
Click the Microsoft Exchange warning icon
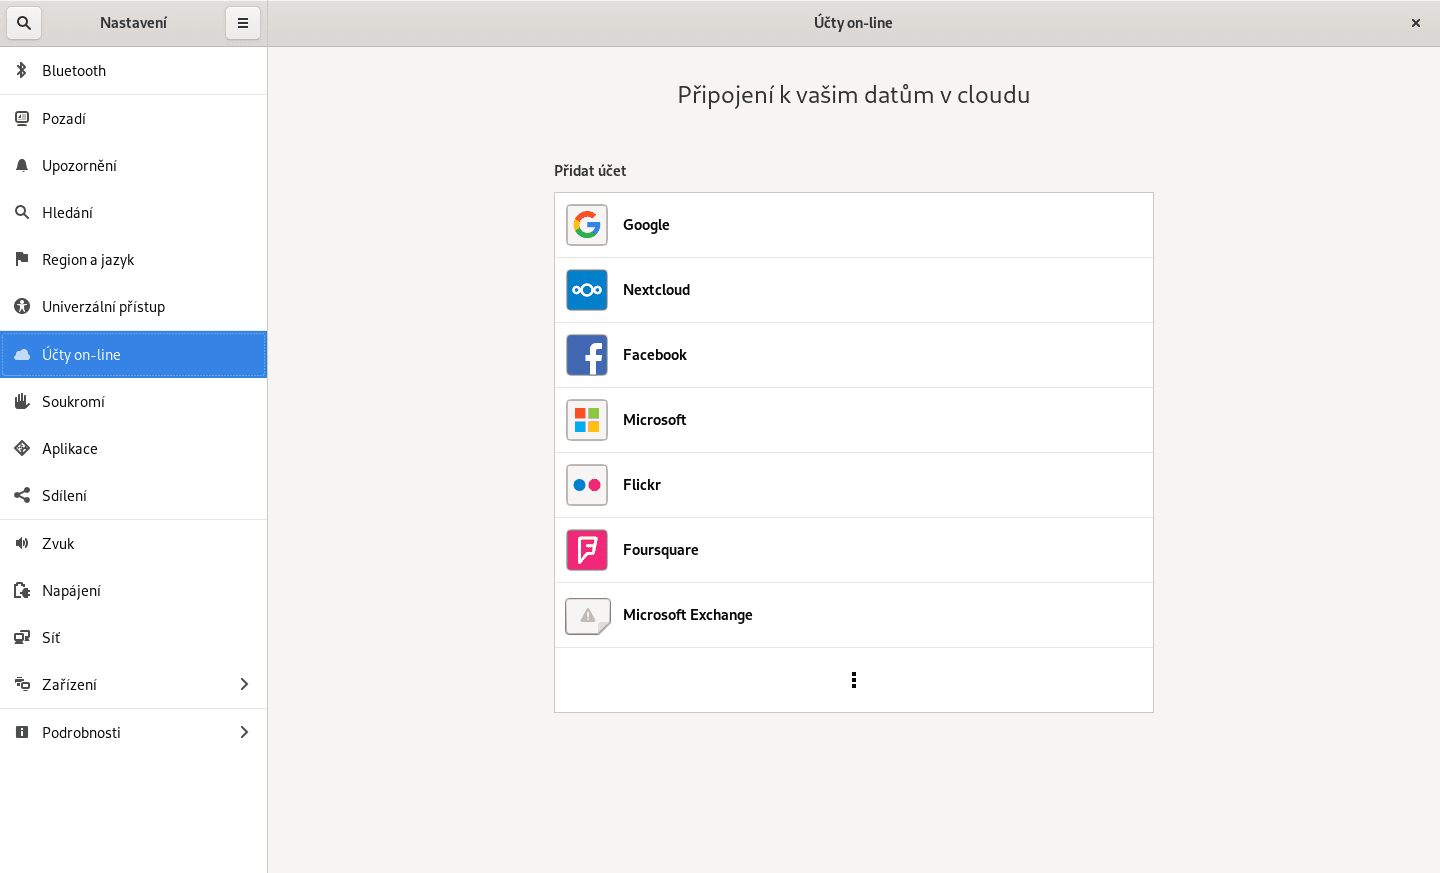588,616
